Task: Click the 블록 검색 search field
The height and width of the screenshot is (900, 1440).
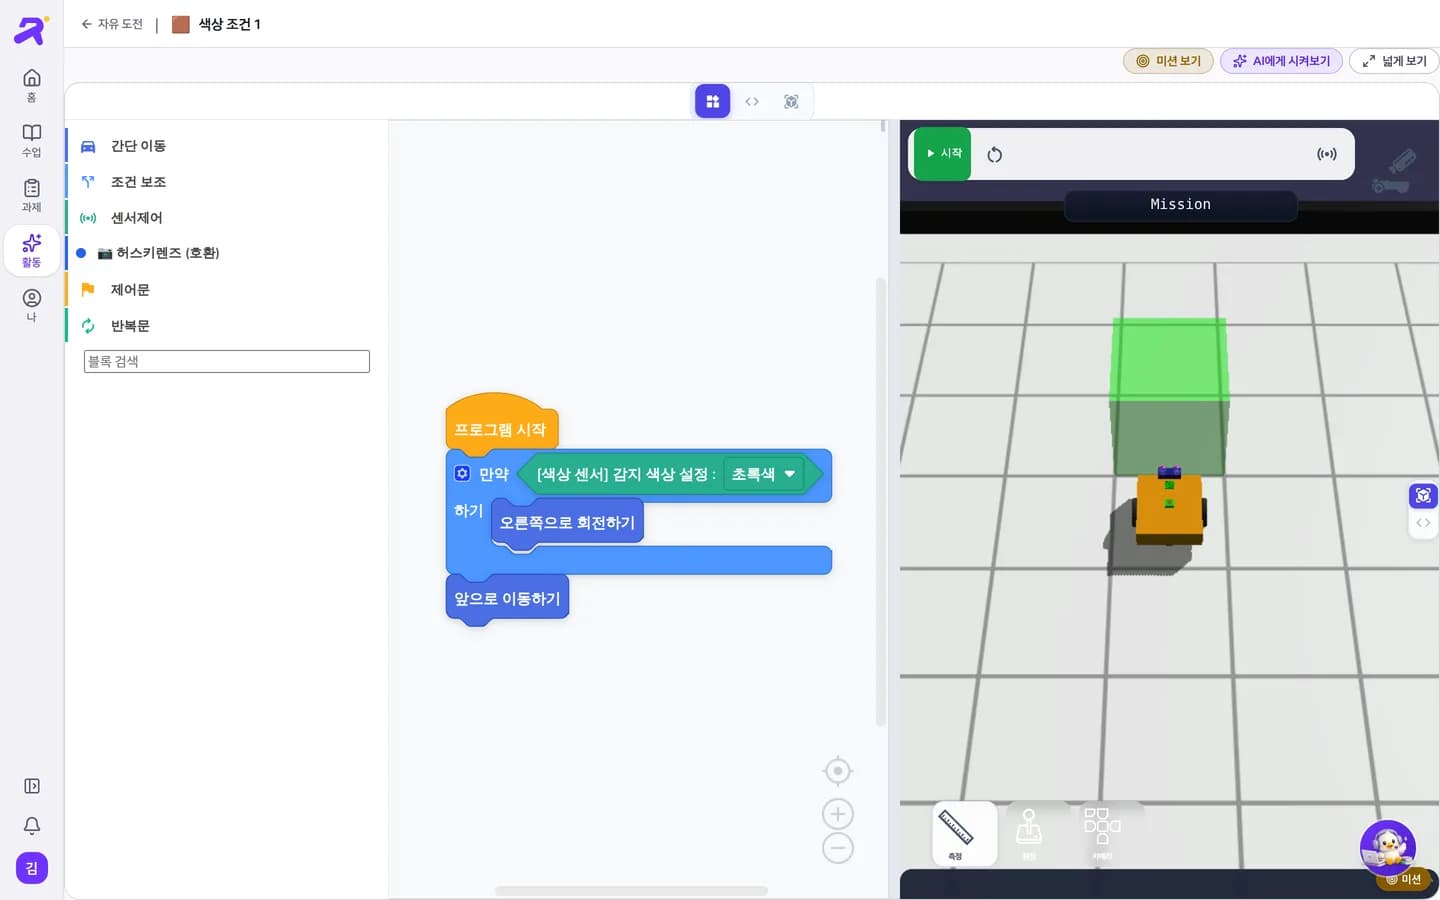Action: coord(227,361)
